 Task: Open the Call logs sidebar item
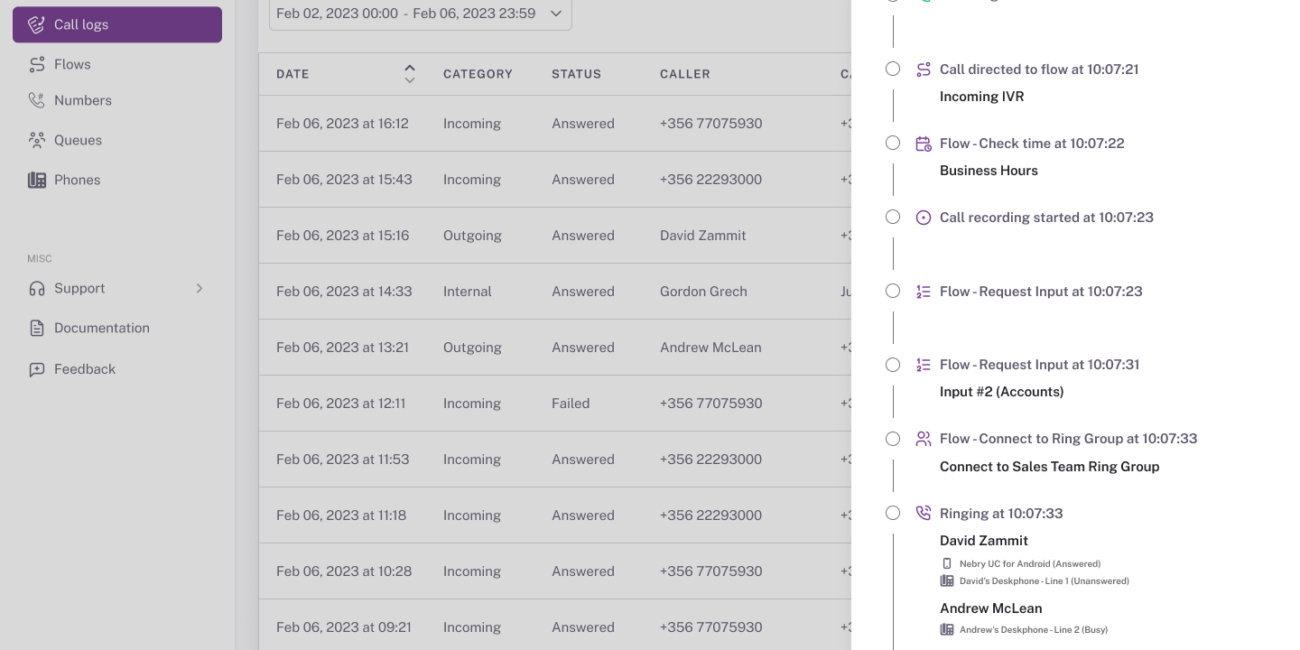[x=117, y=25]
